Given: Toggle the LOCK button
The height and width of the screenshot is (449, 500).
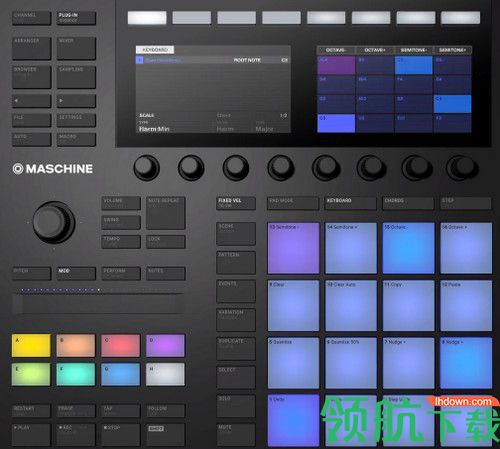Looking at the screenshot, I should [166, 242].
